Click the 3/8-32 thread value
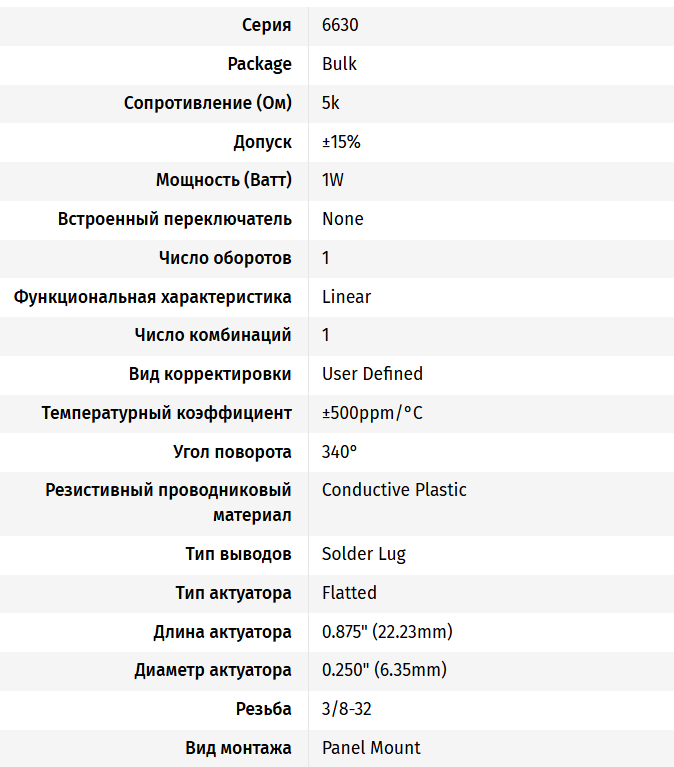 click(x=347, y=709)
